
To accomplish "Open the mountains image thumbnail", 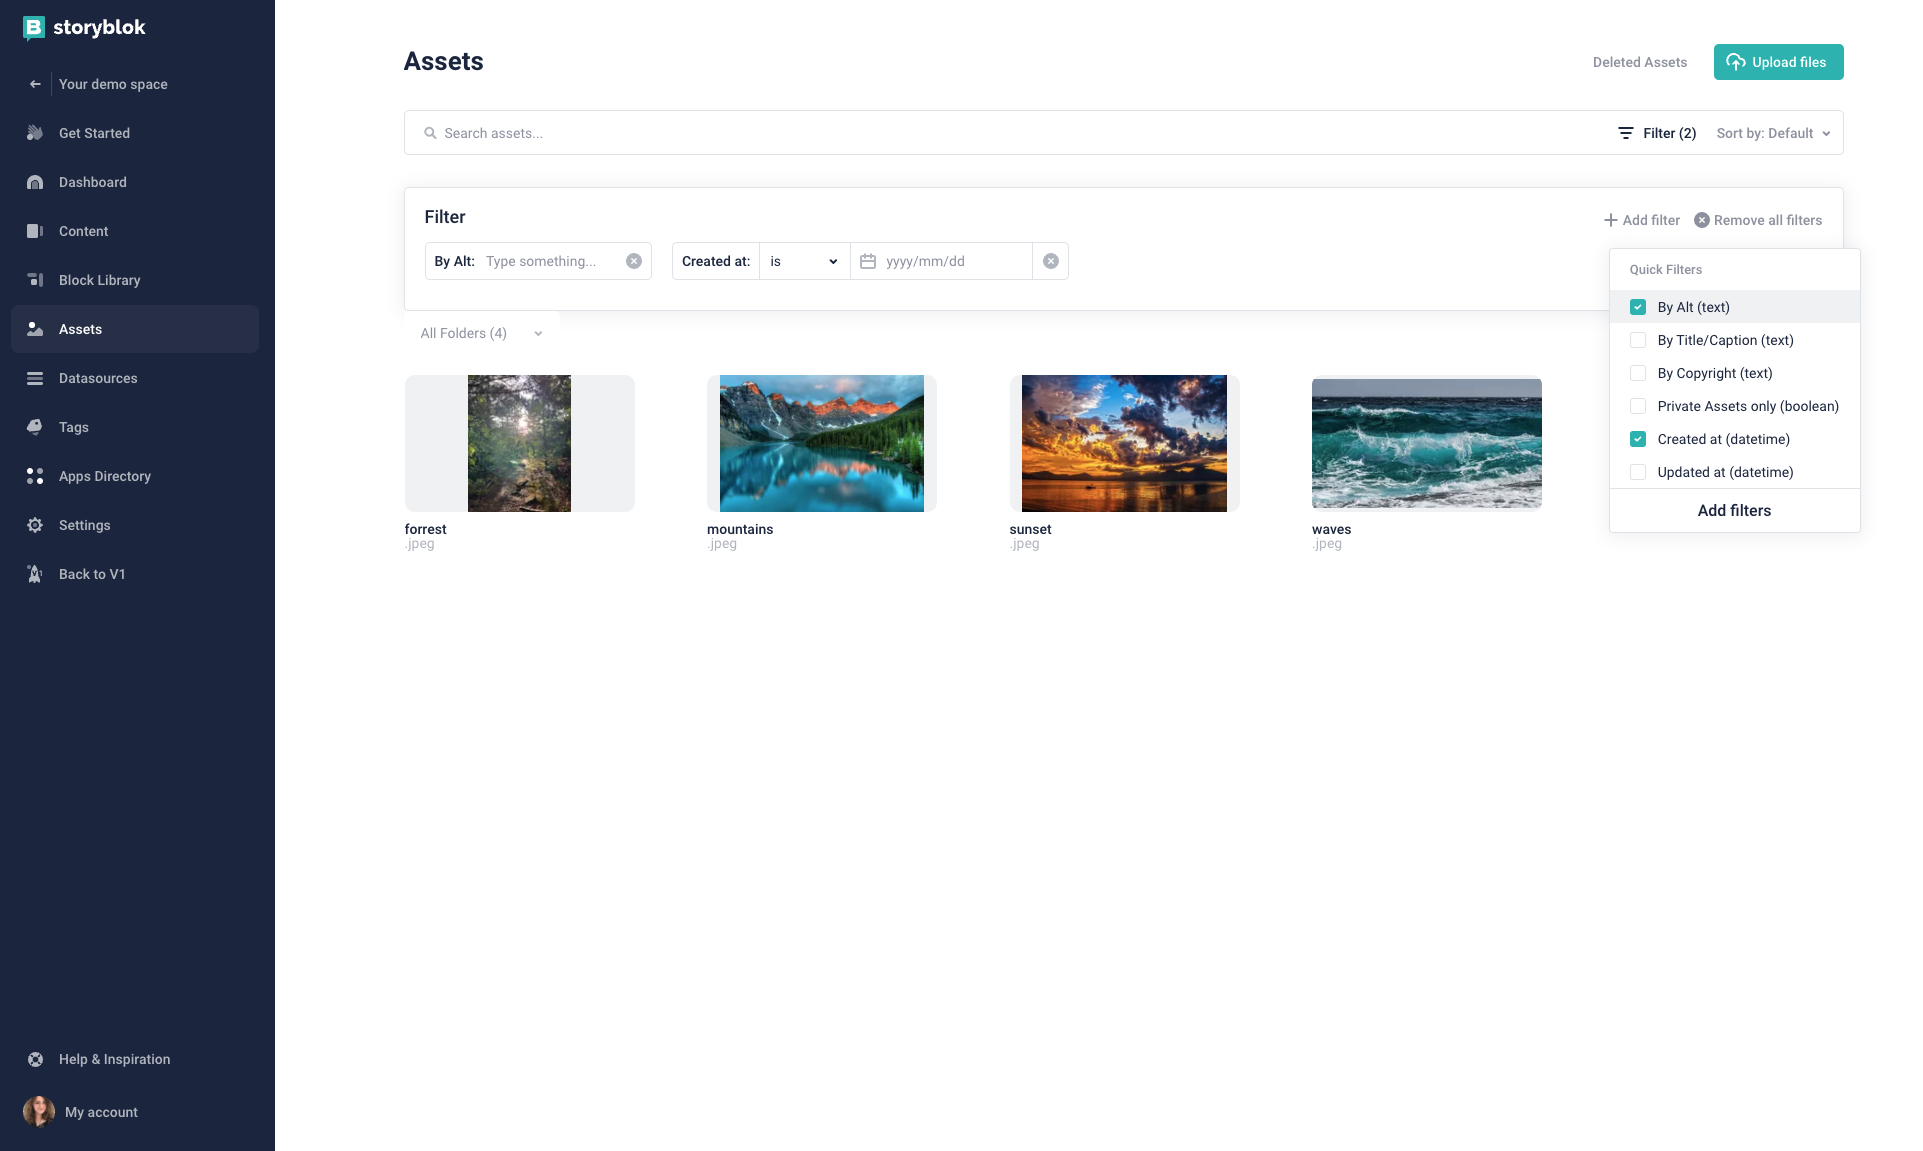I will pyautogui.click(x=822, y=443).
